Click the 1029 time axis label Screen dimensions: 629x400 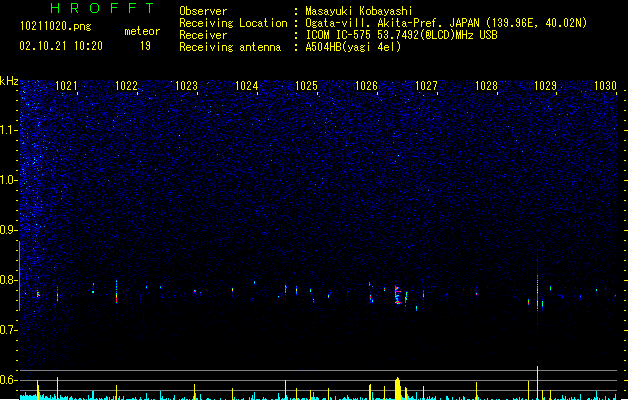coord(546,86)
